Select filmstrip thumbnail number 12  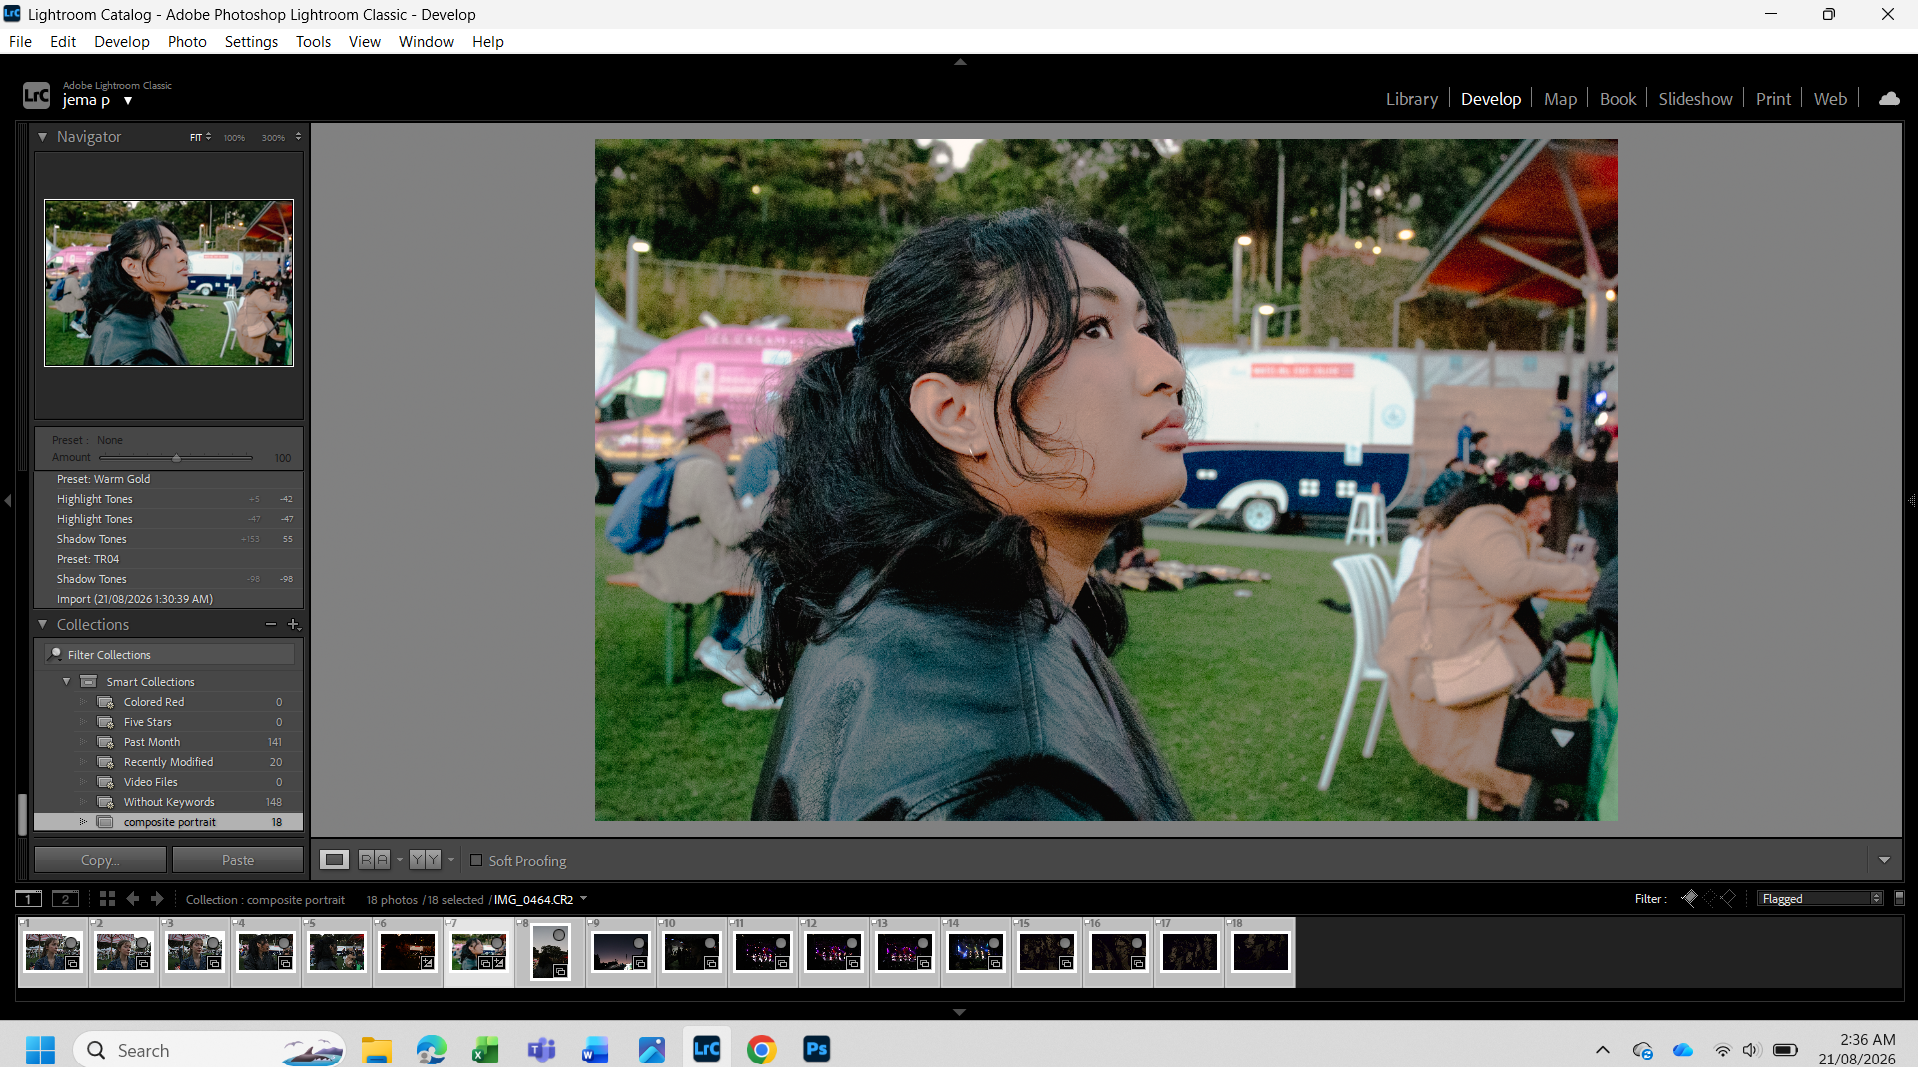[834, 951]
